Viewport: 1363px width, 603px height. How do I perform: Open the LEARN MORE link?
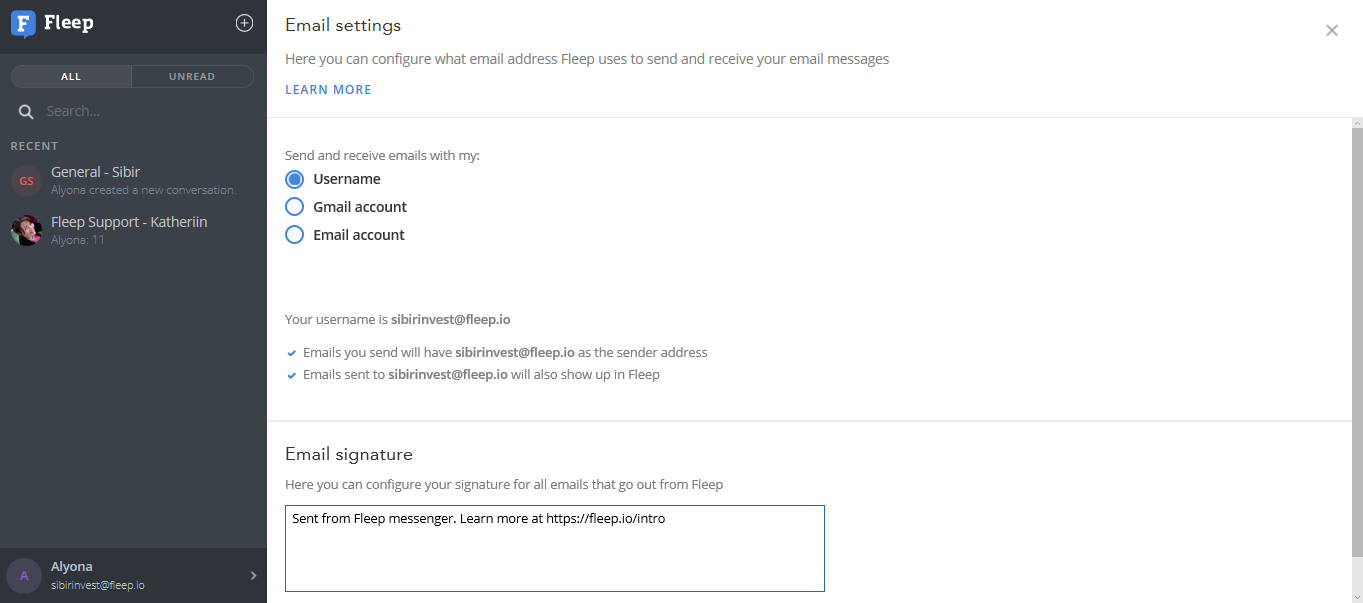tap(328, 90)
